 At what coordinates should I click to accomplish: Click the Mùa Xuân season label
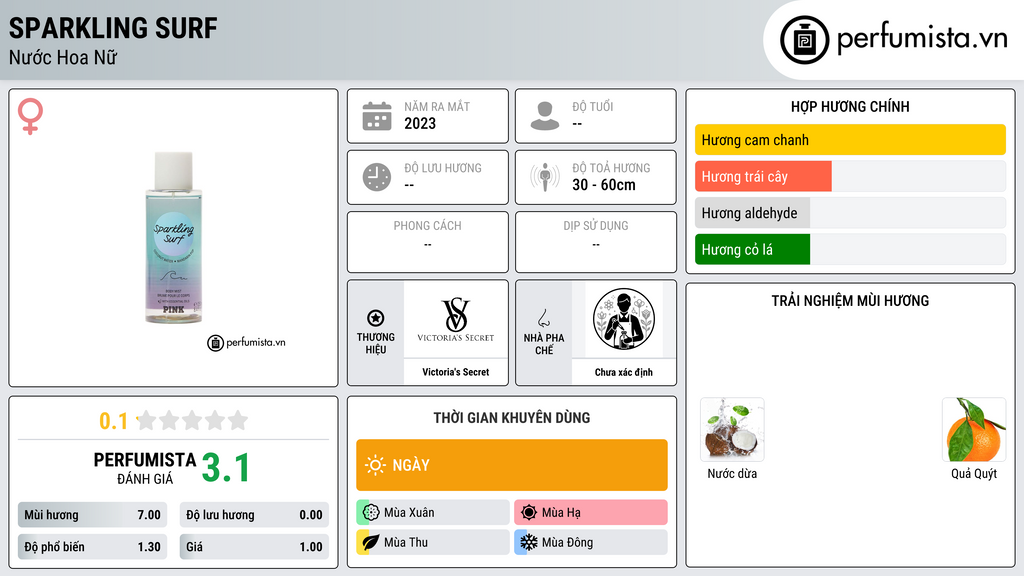[x=409, y=513]
